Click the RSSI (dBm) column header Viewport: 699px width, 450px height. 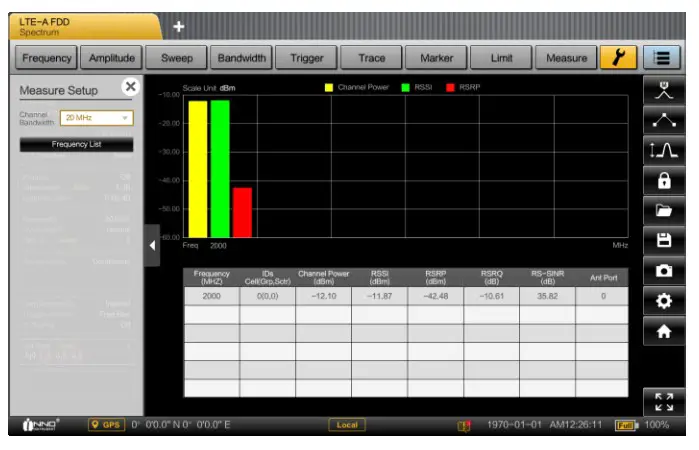coord(380,277)
